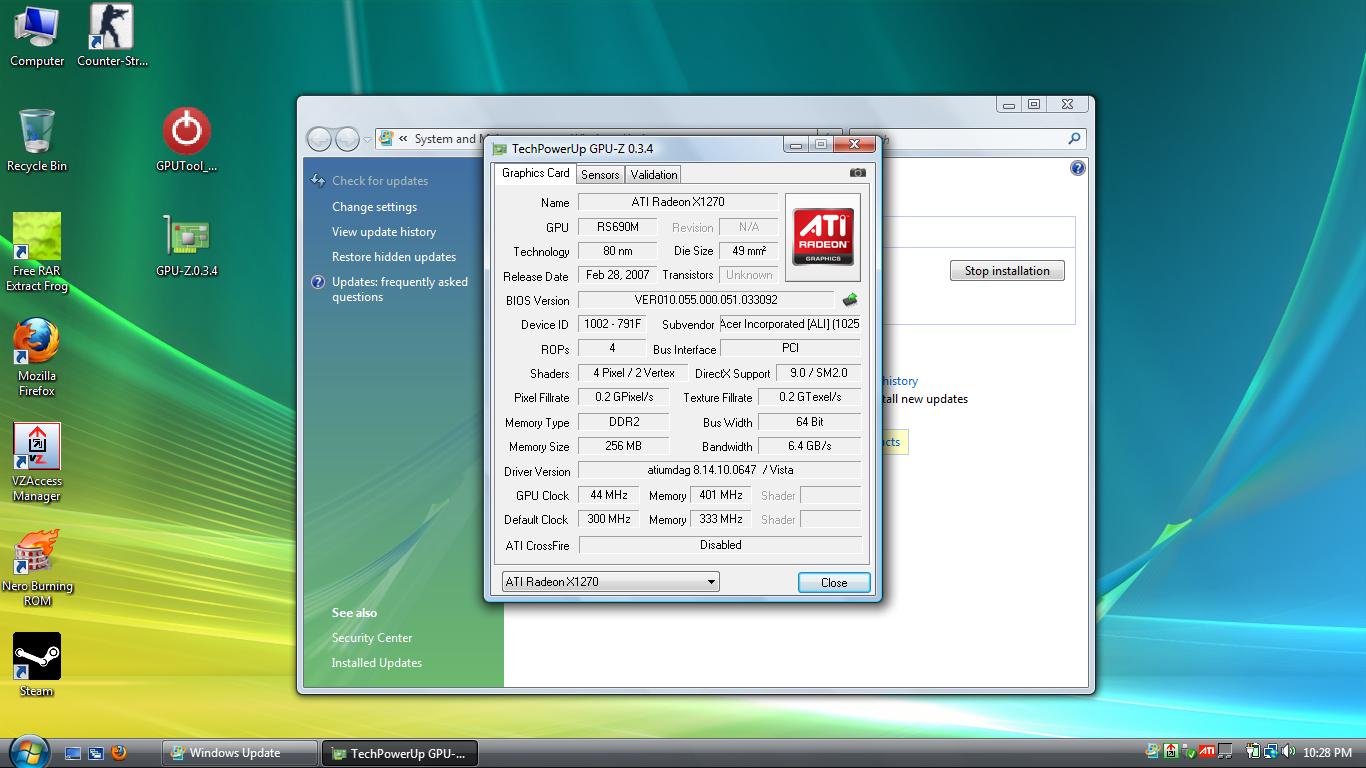Select the Counter-Strike desktop shortcut
Image resolution: width=1366 pixels, height=768 pixels.
tap(112, 36)
